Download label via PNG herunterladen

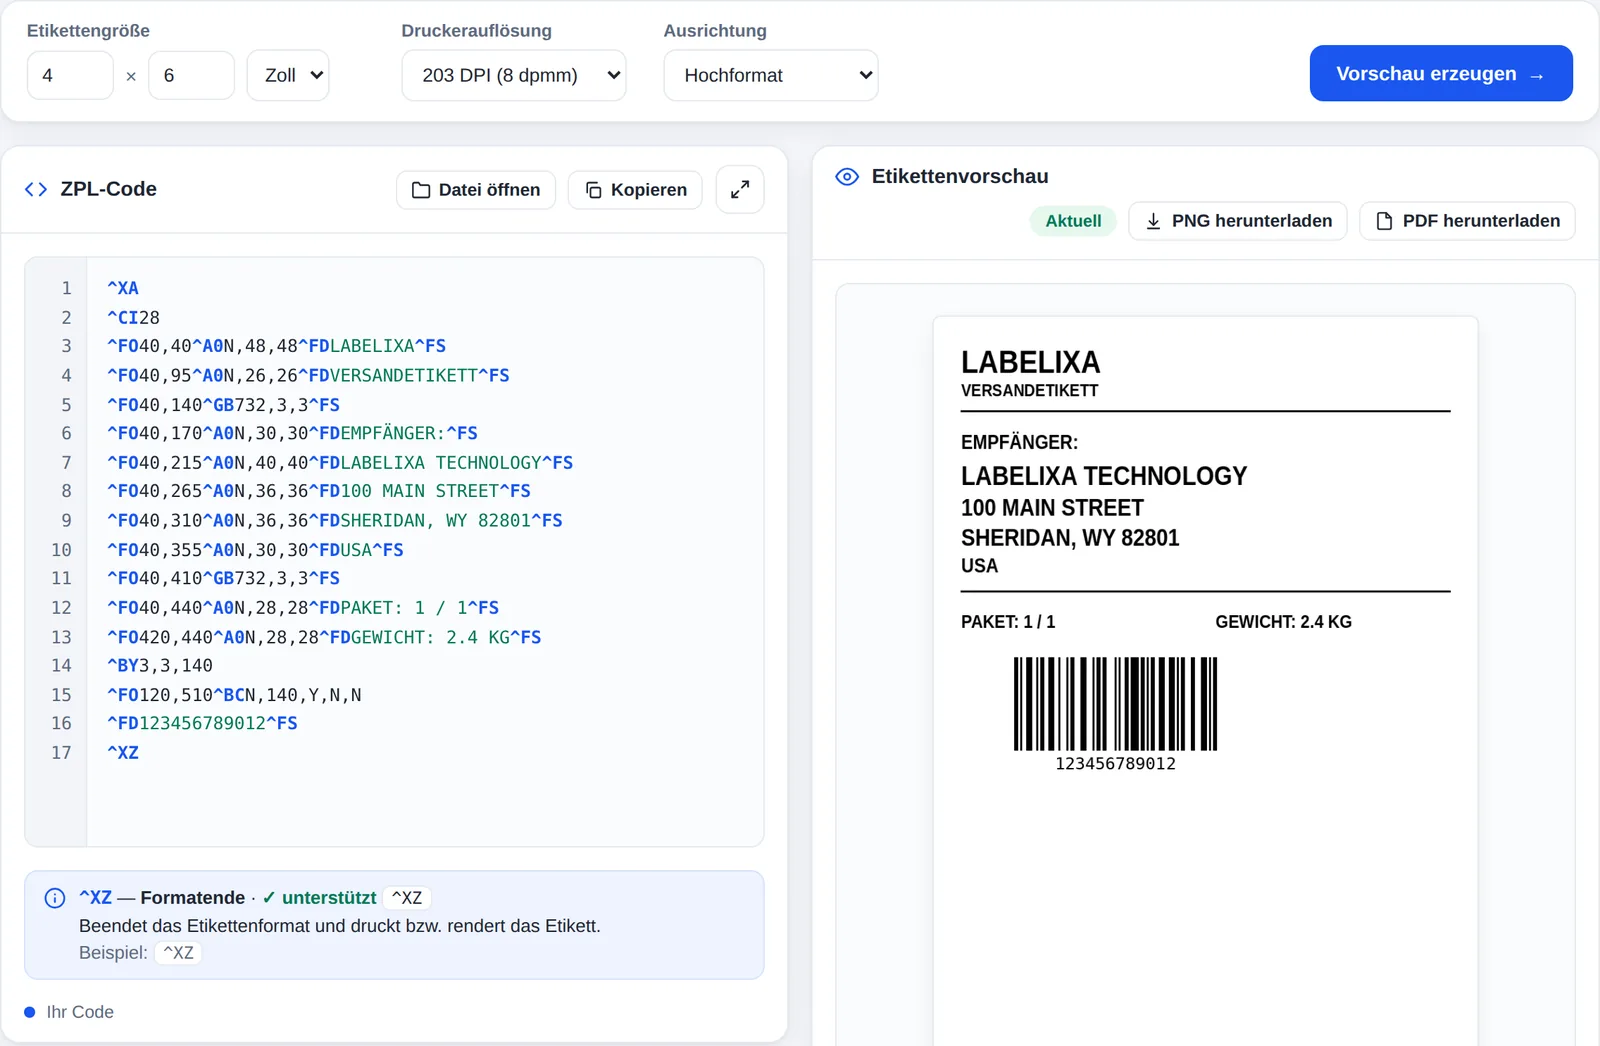[x=1238, y=221]
